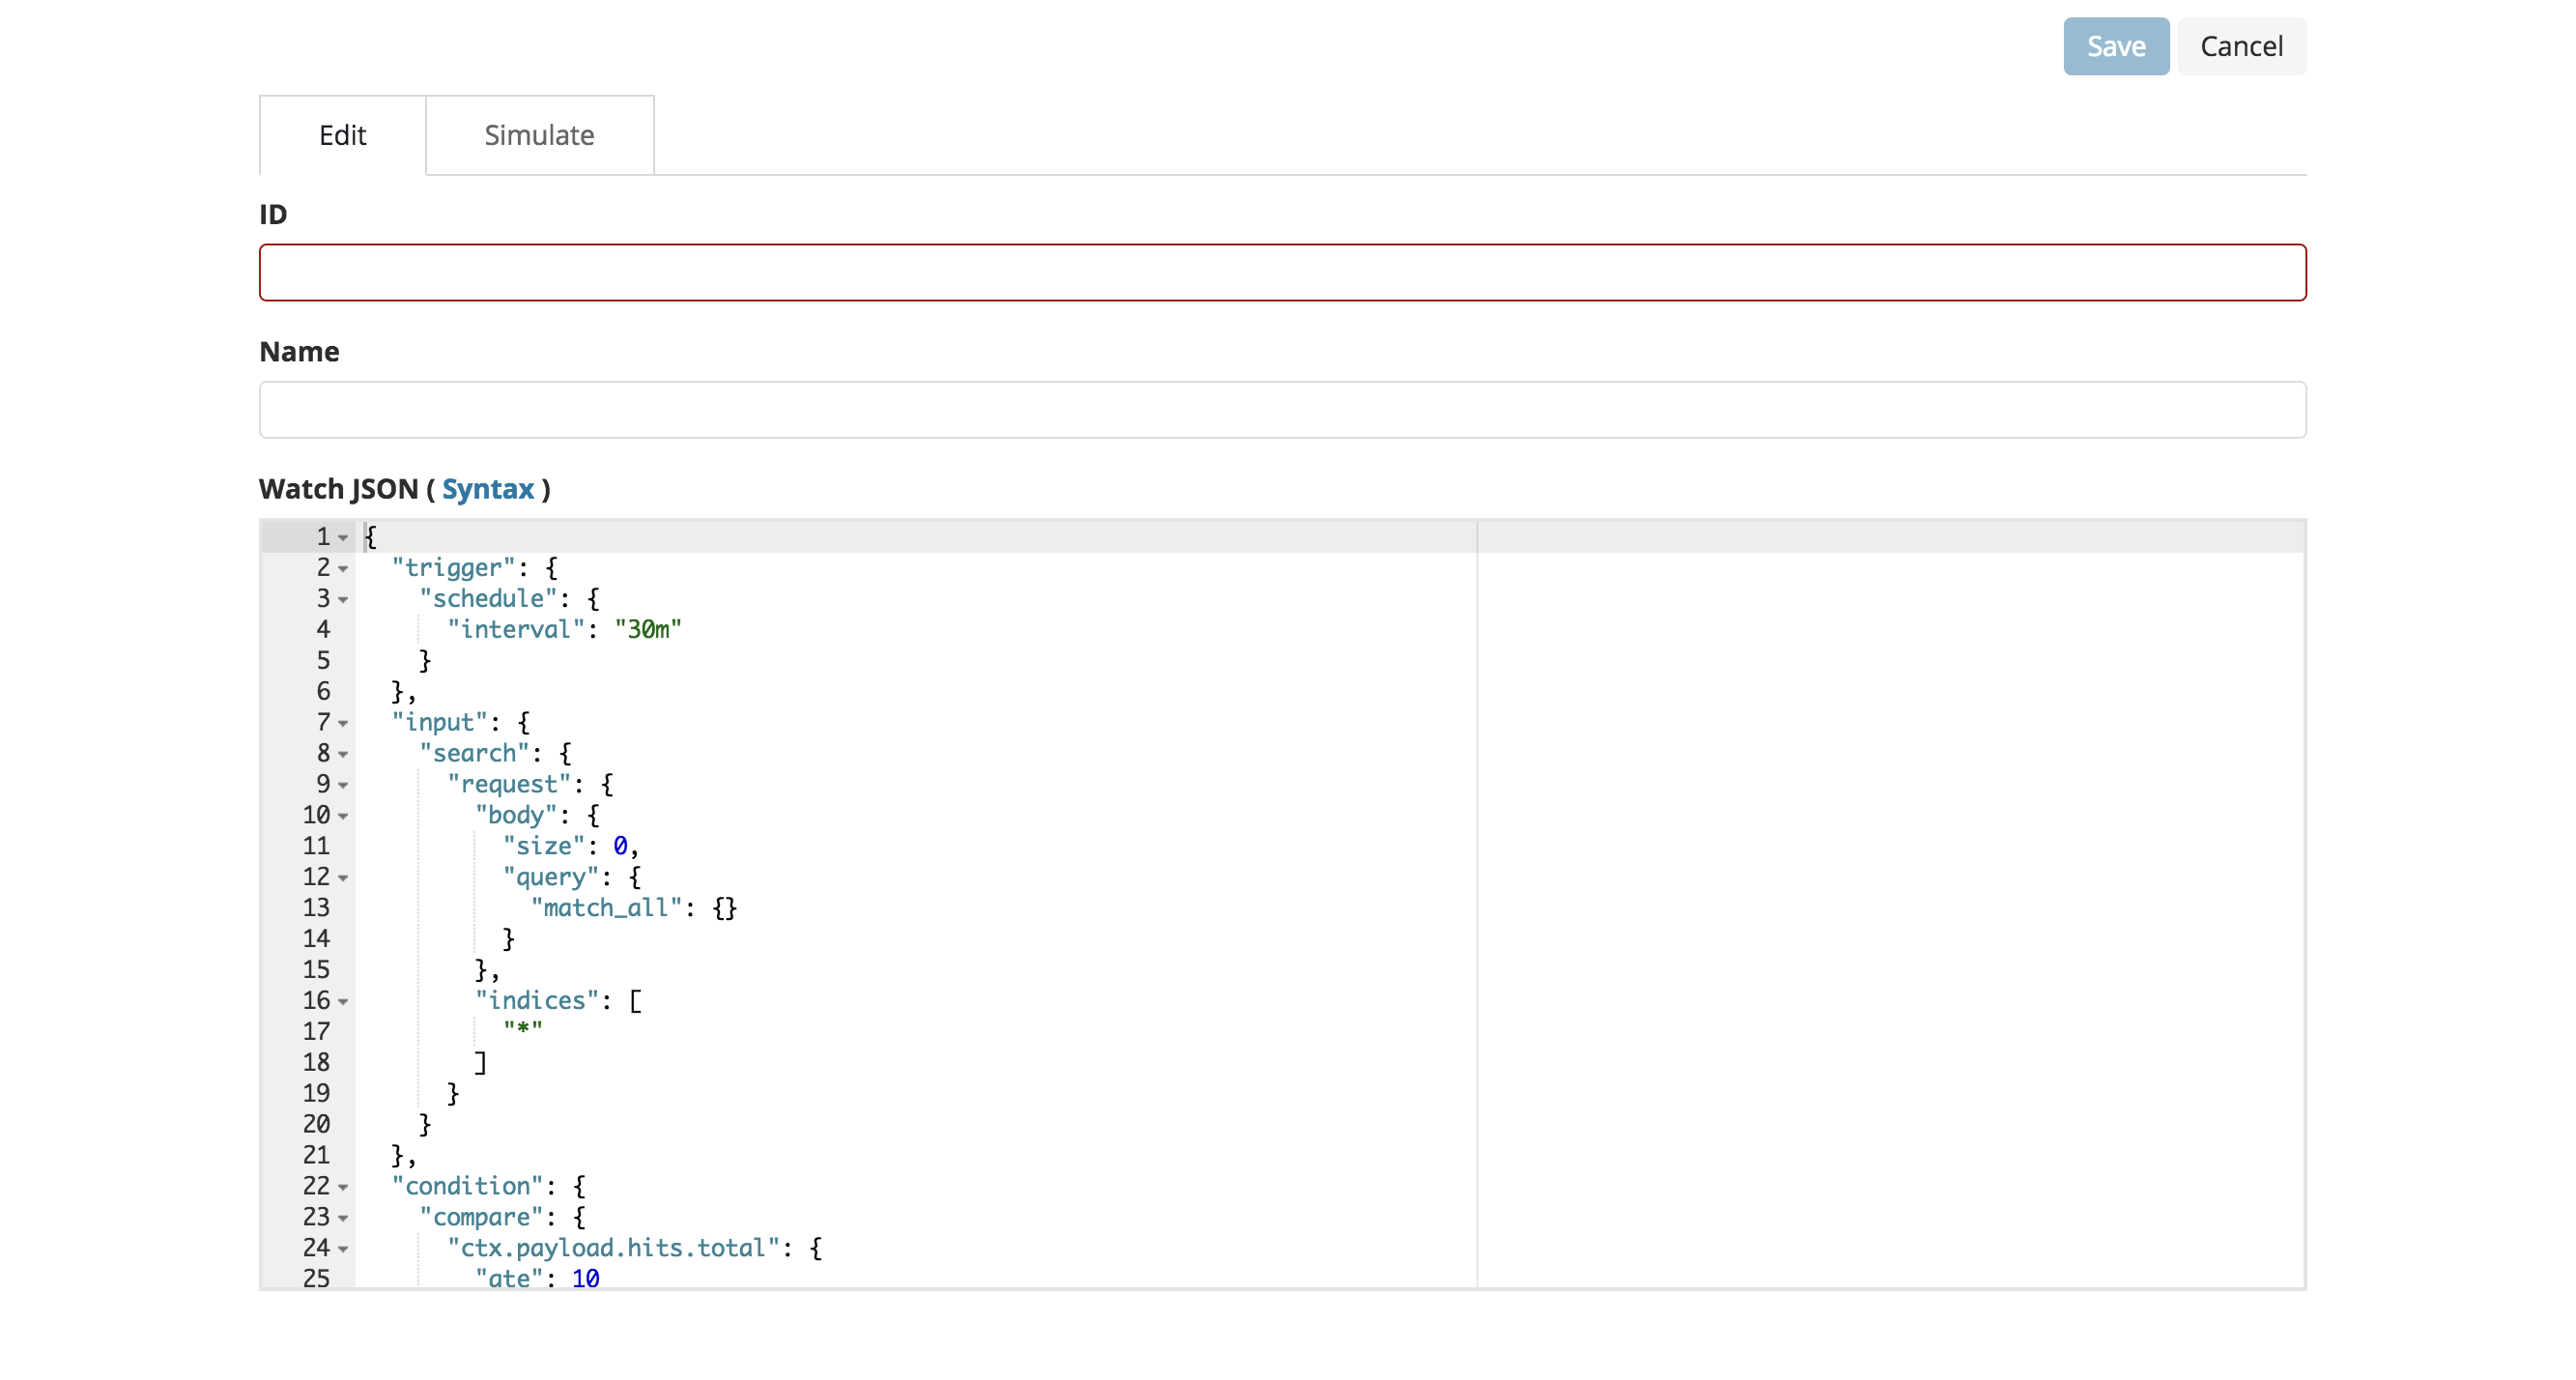Collapse the "condition" block fold arrow

(343, 1187)
